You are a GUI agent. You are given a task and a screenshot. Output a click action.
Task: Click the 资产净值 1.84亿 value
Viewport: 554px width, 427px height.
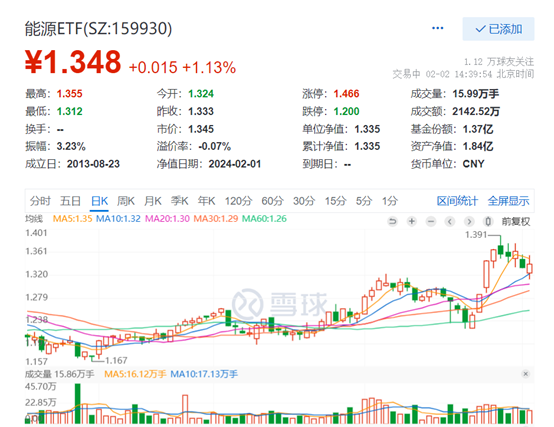click(478, 146)
